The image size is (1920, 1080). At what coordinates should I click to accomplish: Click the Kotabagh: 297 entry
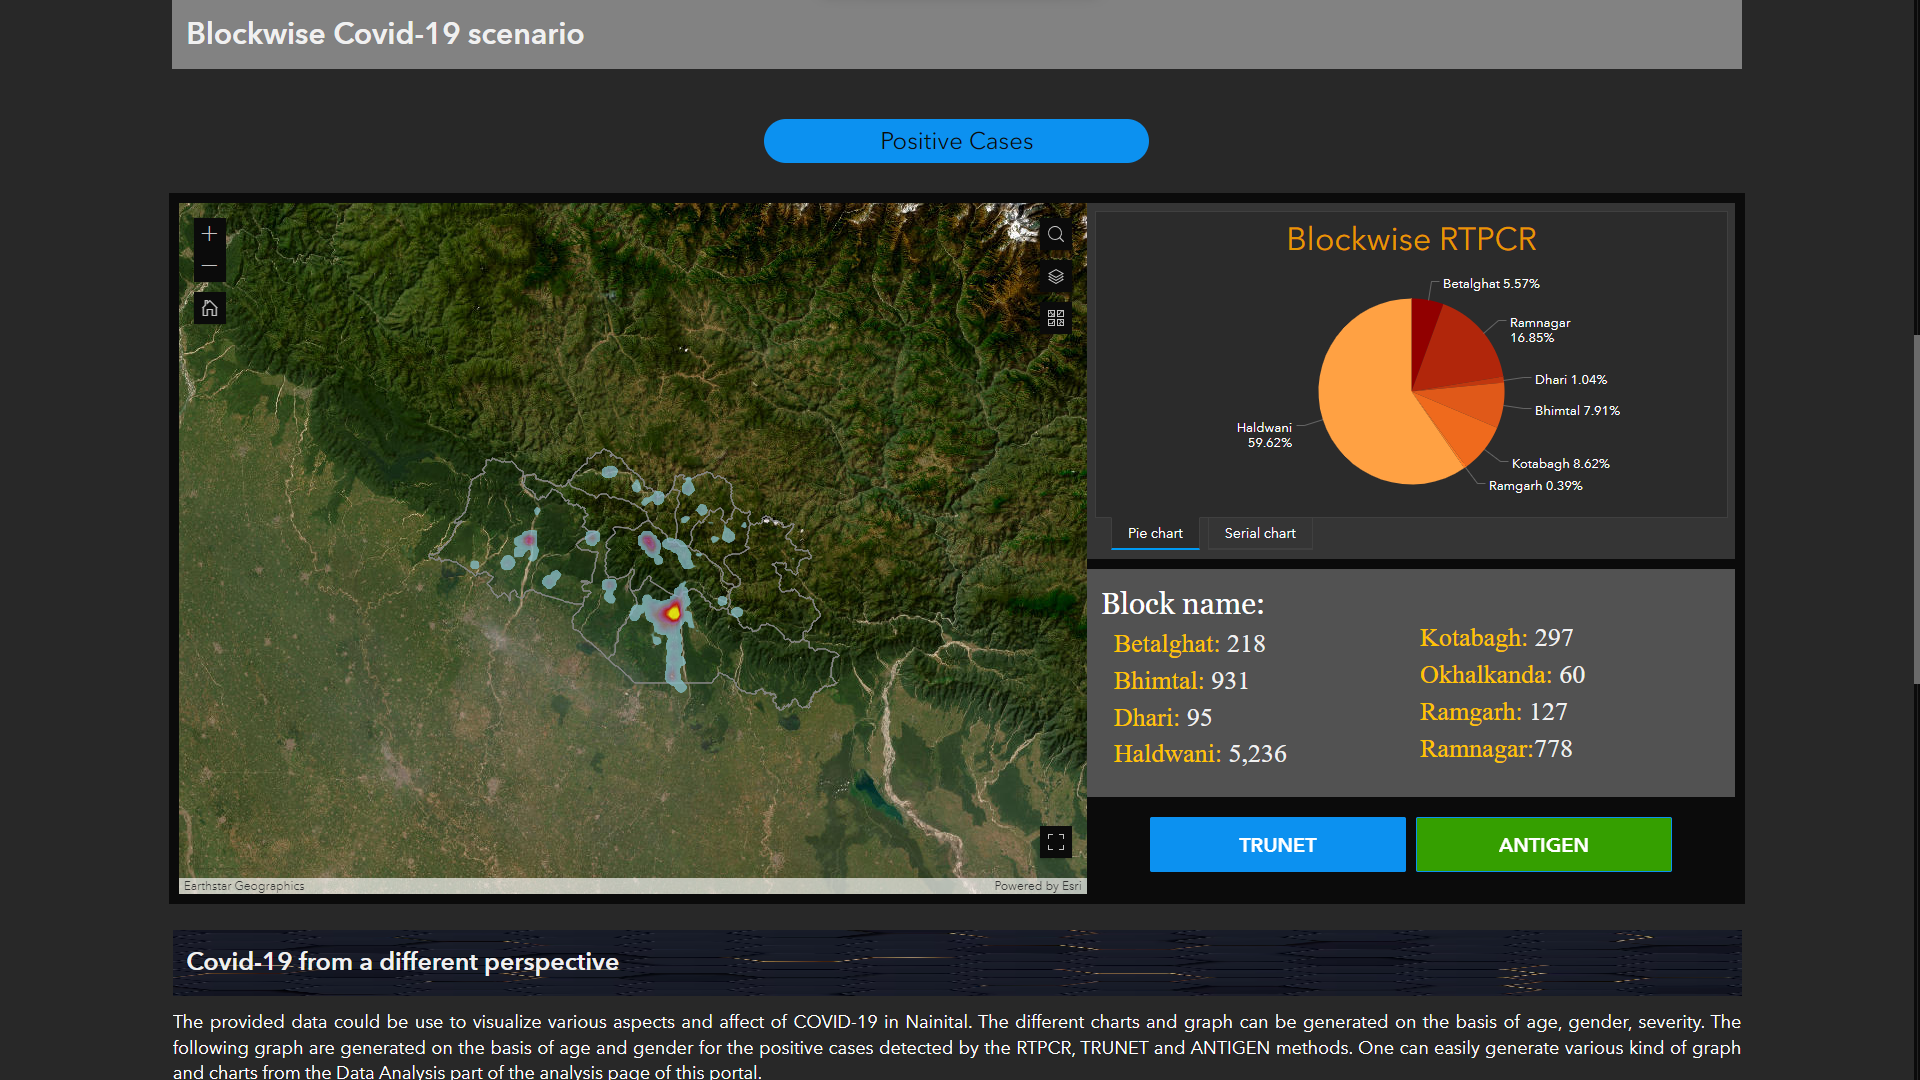1496,638
